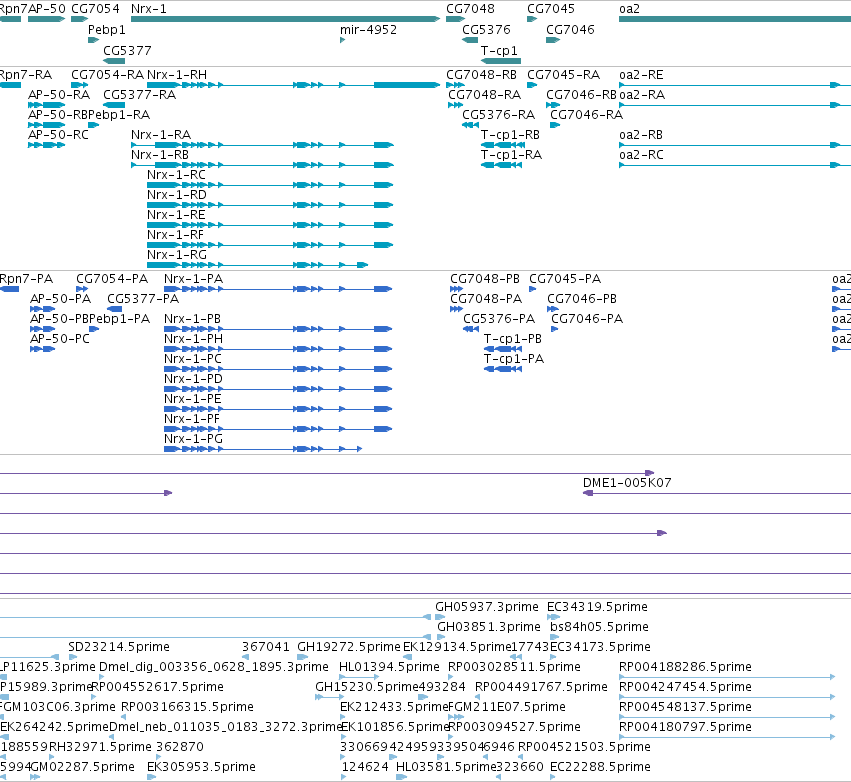The image size is (851, 782).
Task: Click the Nrx-1-PA protein label
Action: click(x=193, y=278)
